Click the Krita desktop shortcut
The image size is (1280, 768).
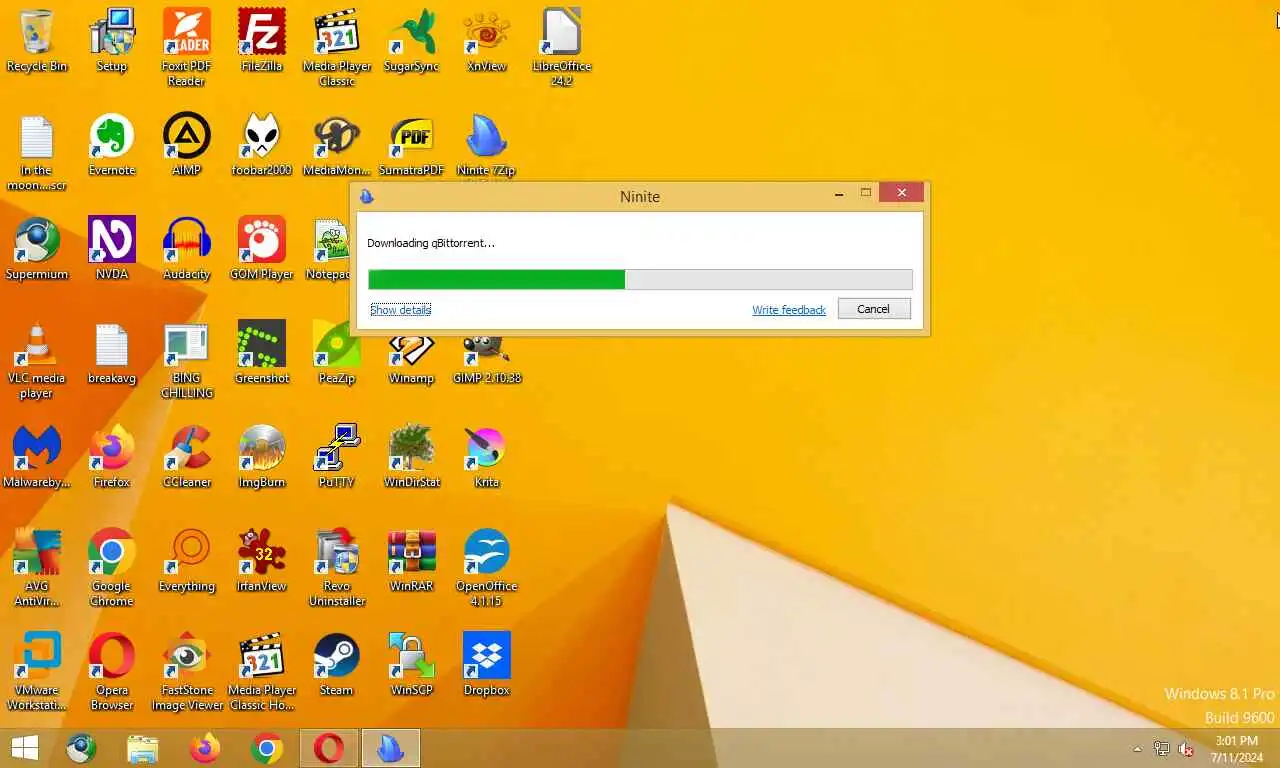pyautogui.click(x=487, y=457)
